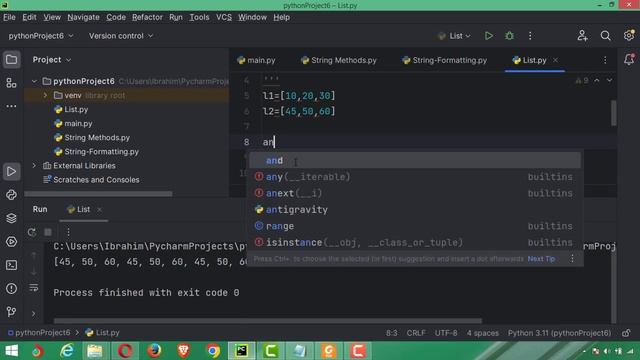Viewport: 640px width, 360px height.
Task: Select 'any(__iterable)' completion suggestion
Action: point(415,177)
